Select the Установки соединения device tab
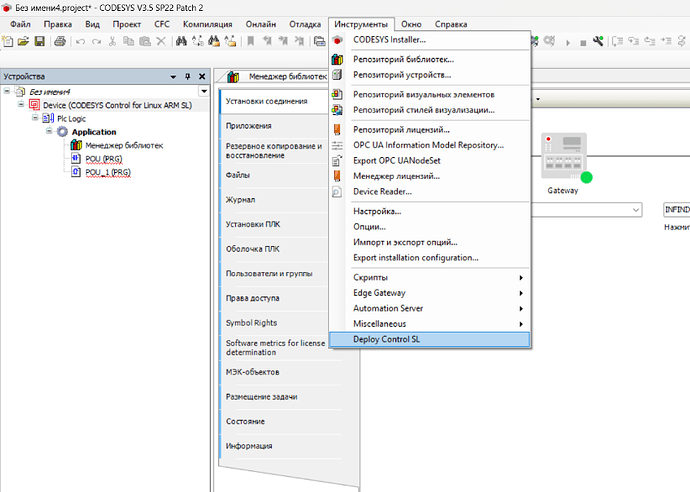This screenshot has width=690, height=492. coord(274,101)
